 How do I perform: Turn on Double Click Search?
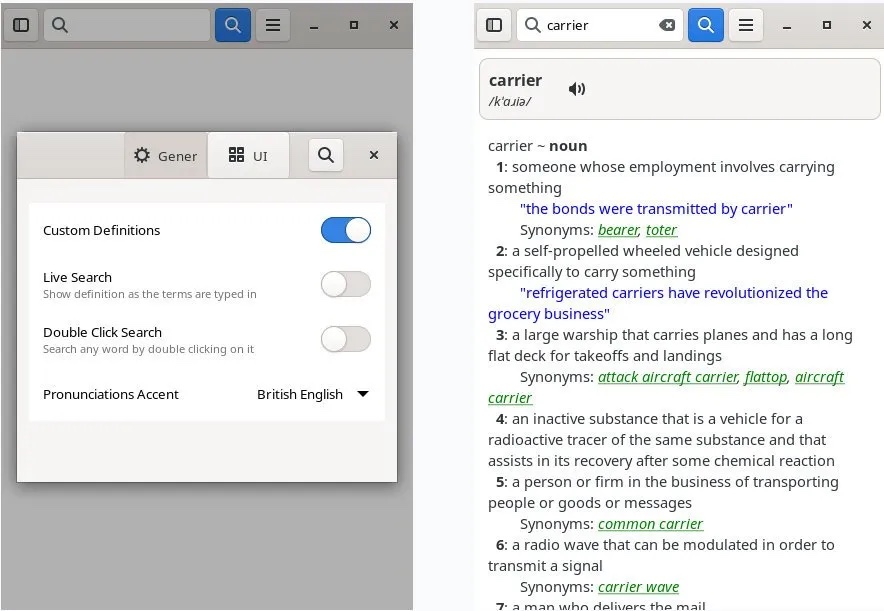345,340
